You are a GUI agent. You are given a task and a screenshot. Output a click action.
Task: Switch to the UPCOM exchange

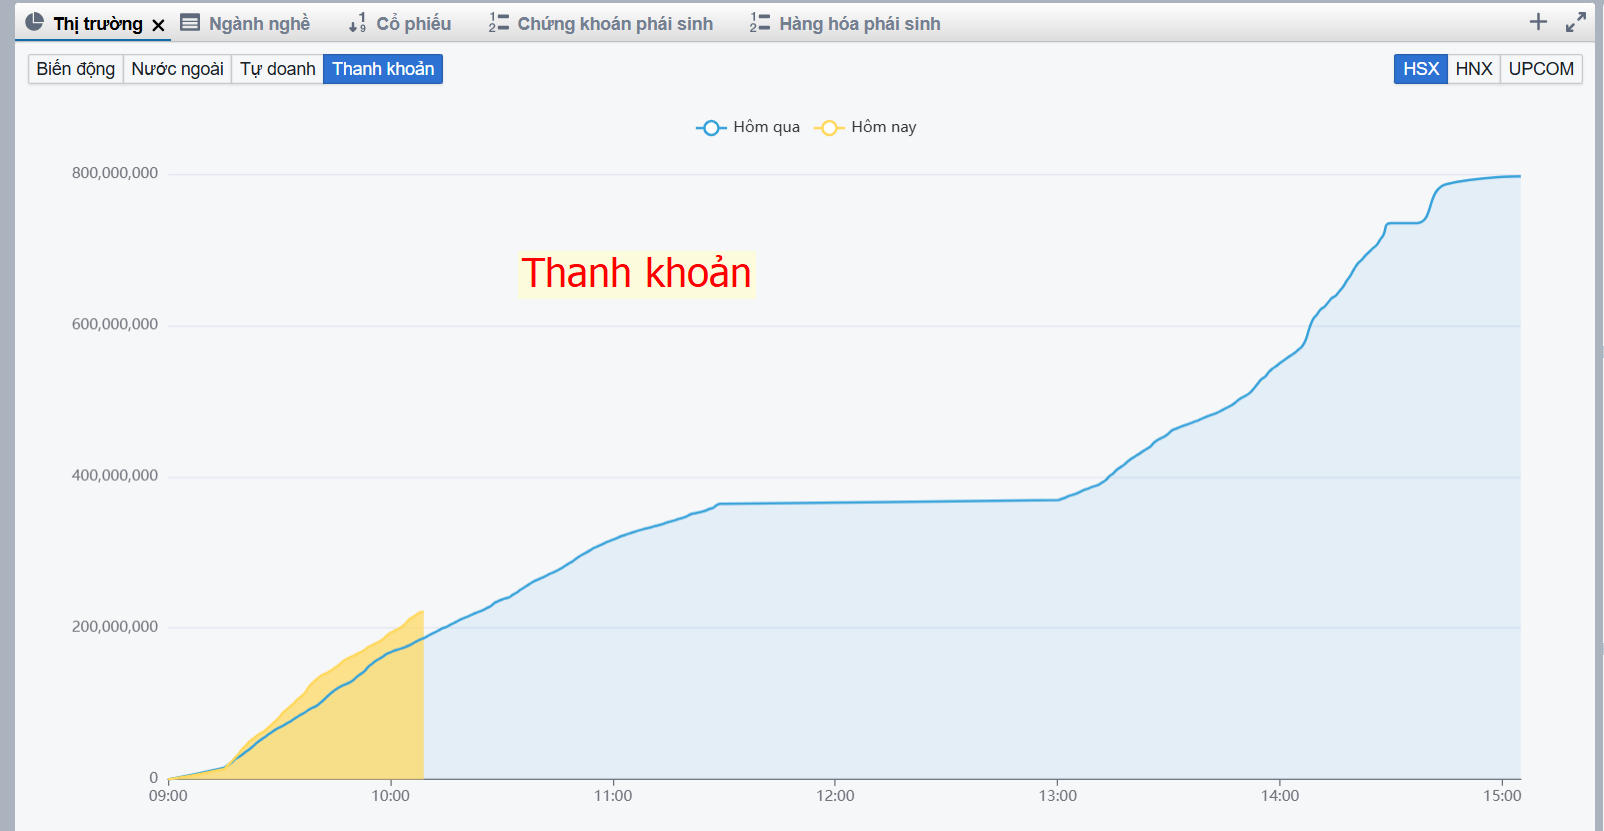tap(1540, 69)
